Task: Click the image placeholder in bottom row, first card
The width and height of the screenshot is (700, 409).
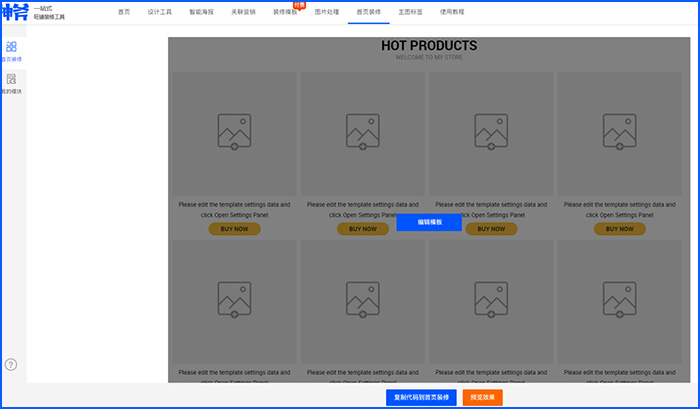Action: (234, 299)
